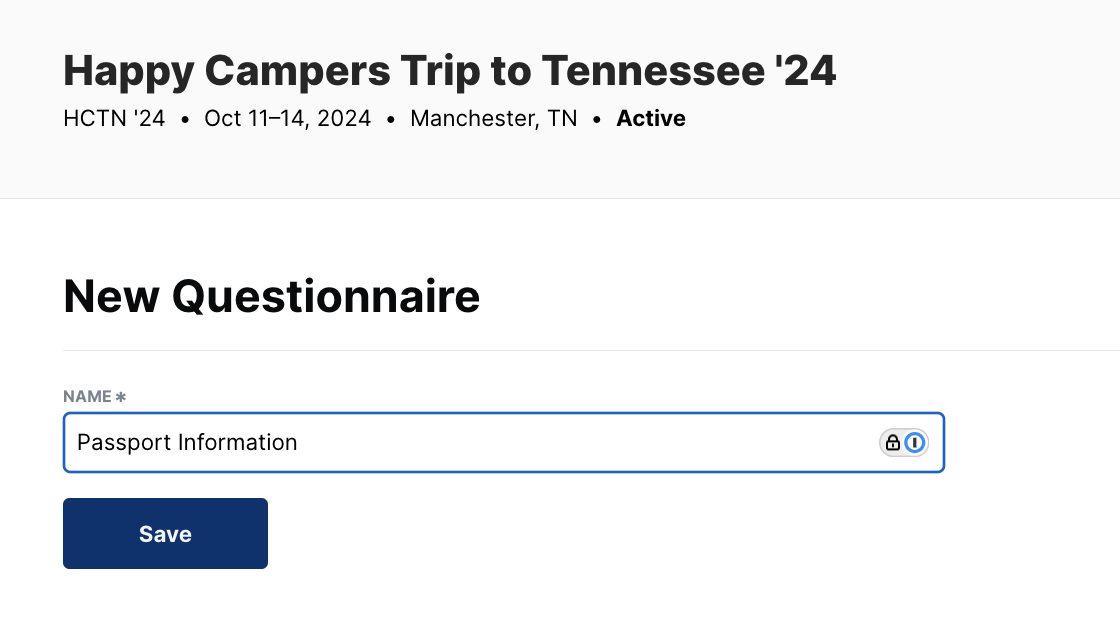Click the bullet separator after HCTN '24
1120x618 pixels.
[x=185, y=120]
